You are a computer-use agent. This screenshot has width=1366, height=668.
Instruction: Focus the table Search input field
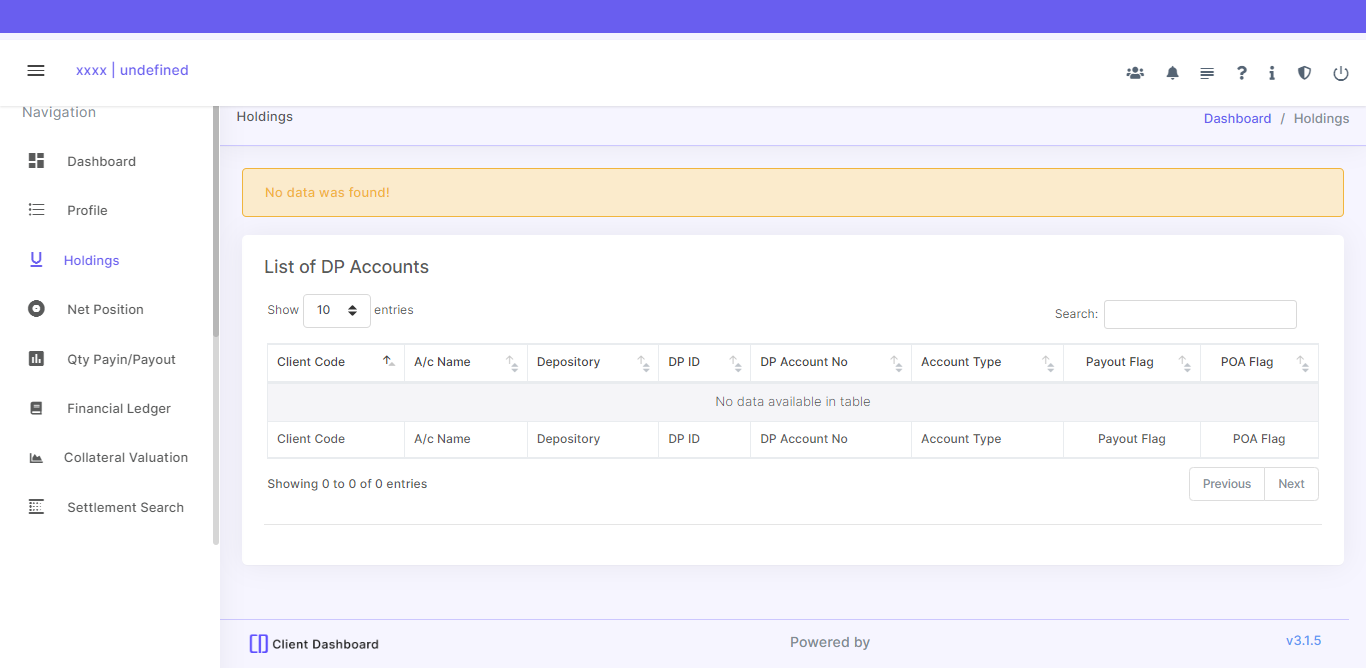pyautogui.click(x=1200, y=314)
